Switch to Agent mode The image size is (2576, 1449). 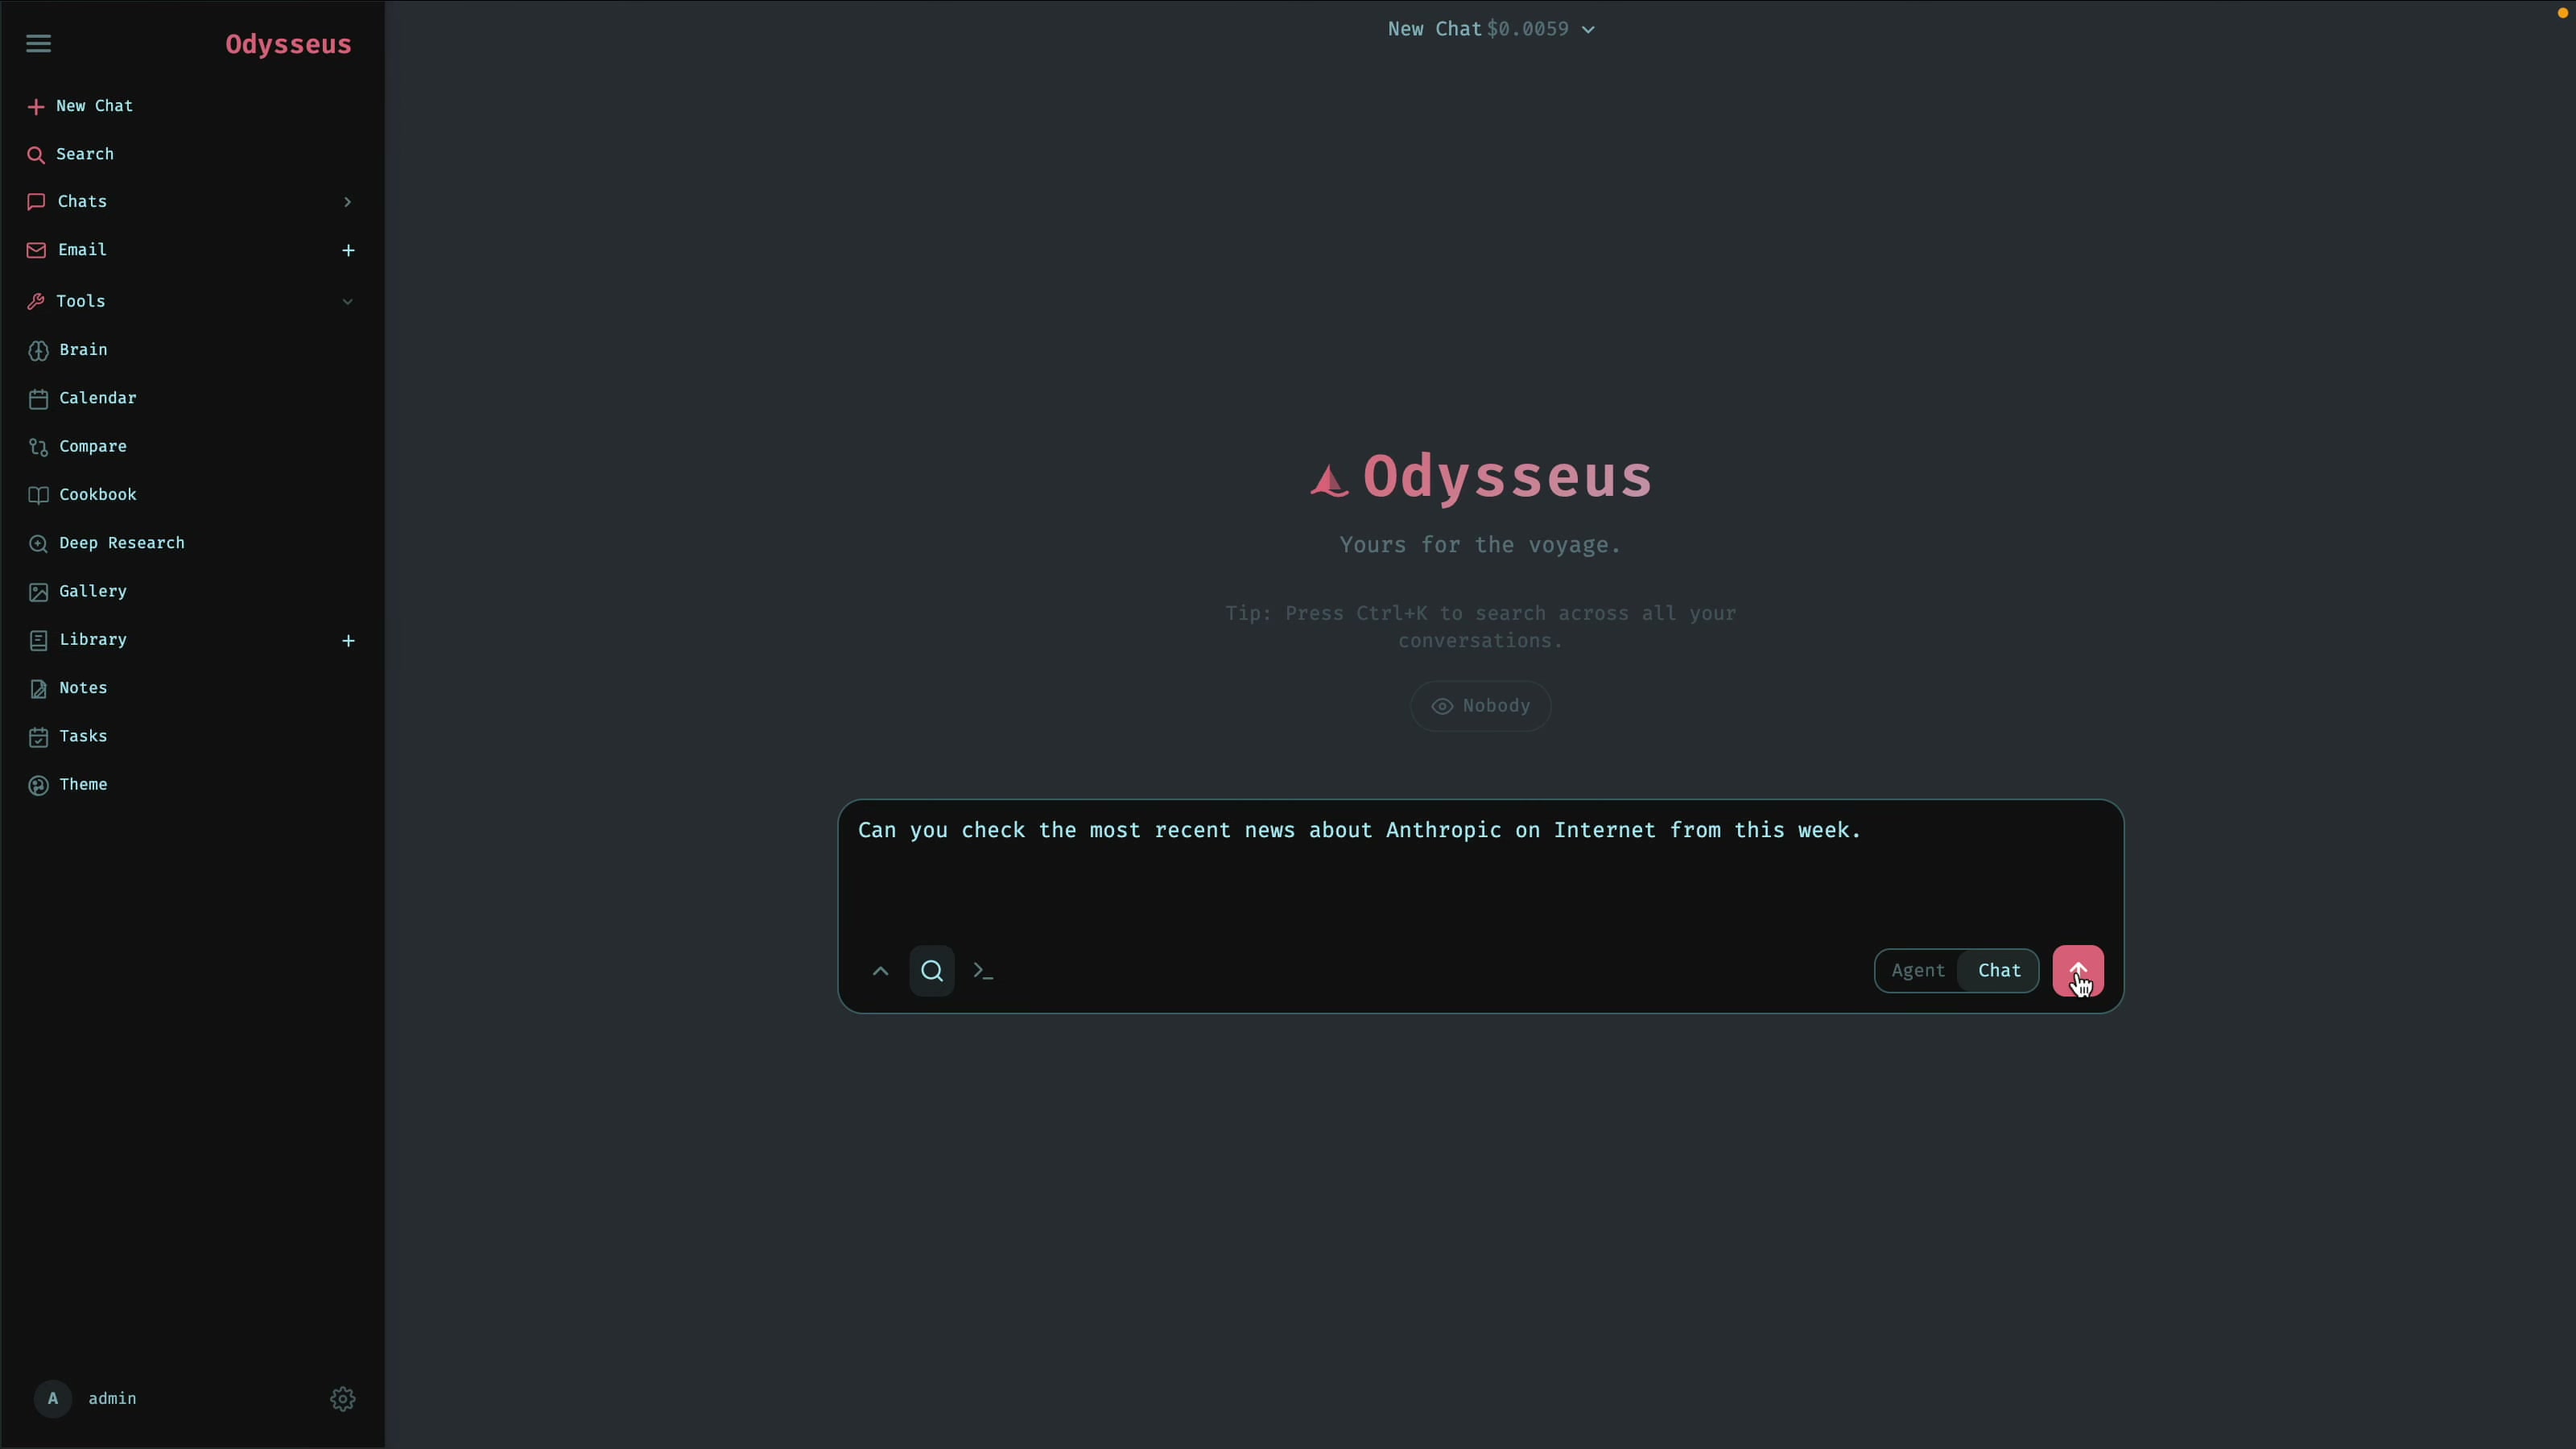tap(1917, 971)
